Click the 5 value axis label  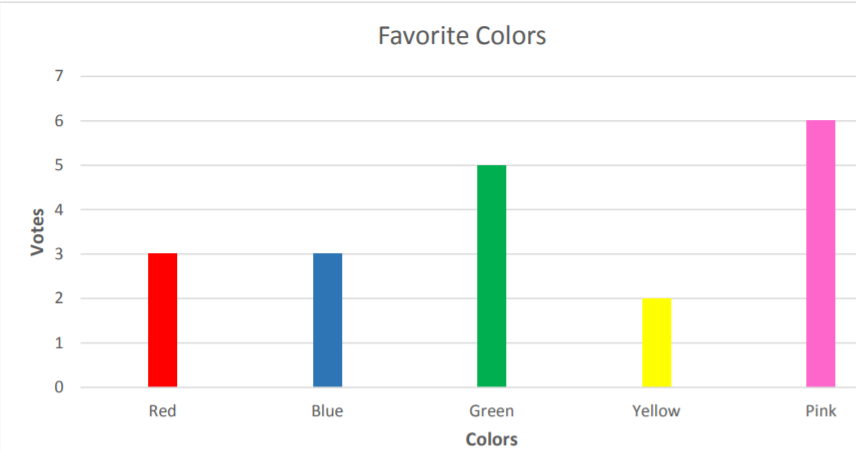59,165
